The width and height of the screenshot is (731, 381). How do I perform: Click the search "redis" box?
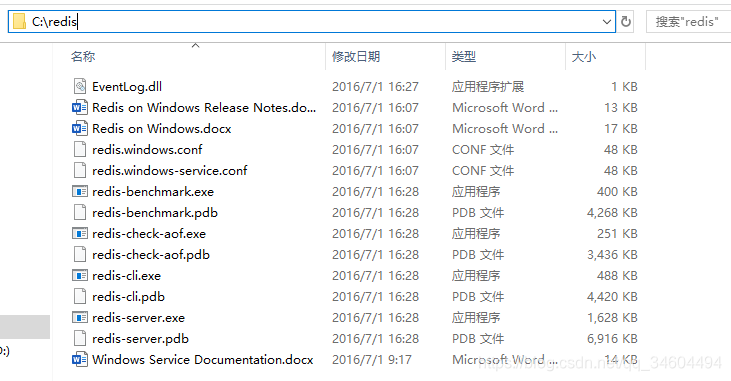coord(689,21)
